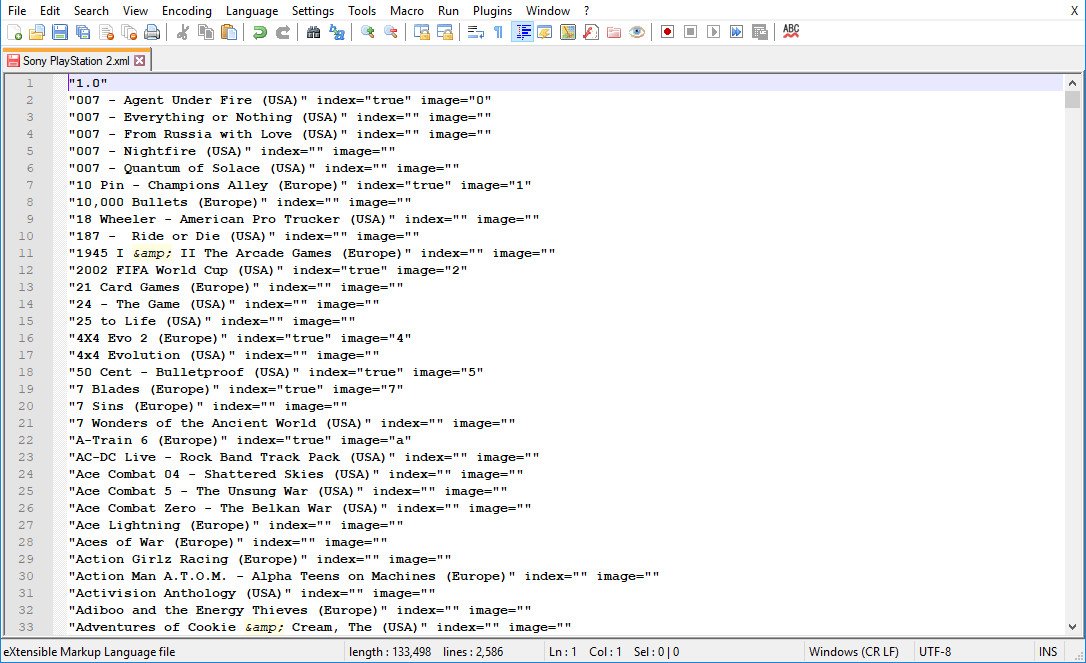Screen dimensions: 1086x663
Task: Close document with the X at menu bar right
Action: (1074, 10)
